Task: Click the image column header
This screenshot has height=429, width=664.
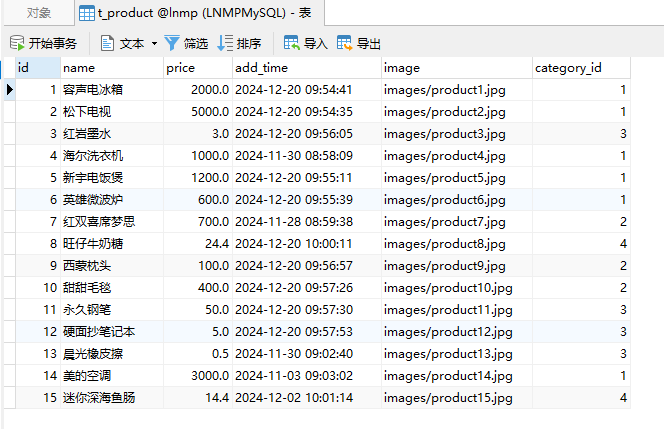Action: pyautogui.click(x=456, y=68)
